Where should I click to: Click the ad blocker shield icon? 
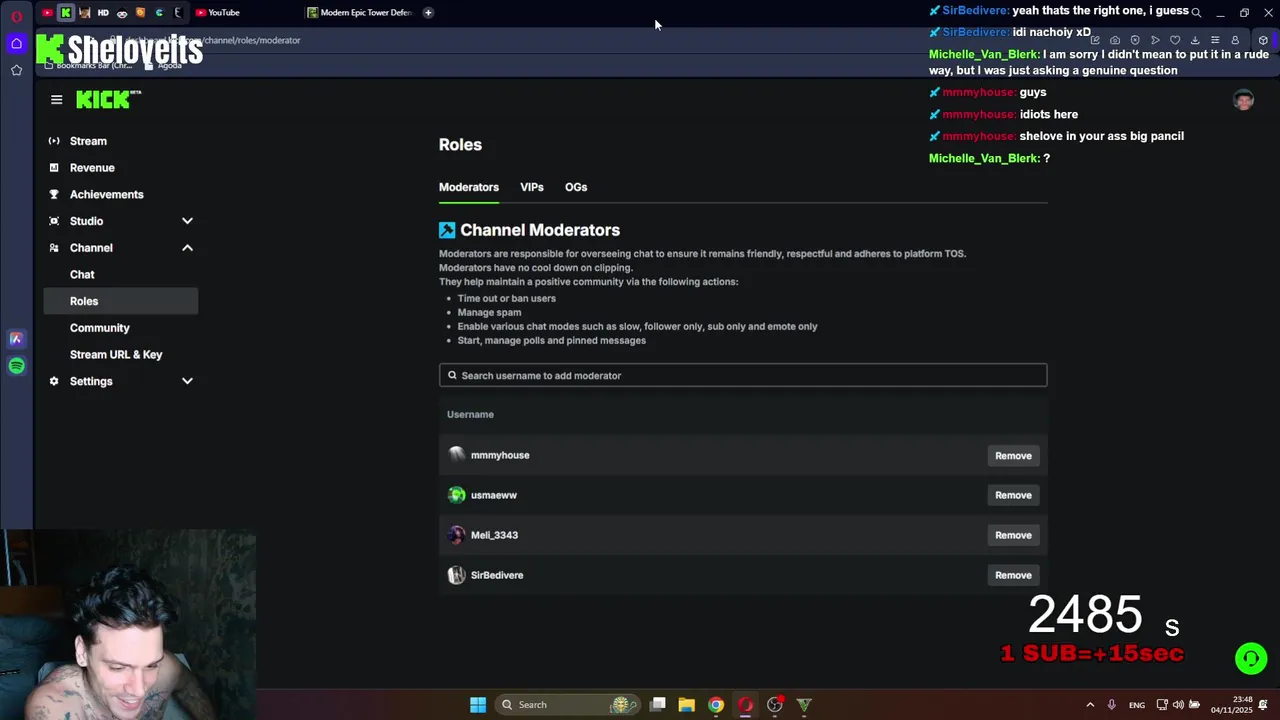[x=1135, y=40]
